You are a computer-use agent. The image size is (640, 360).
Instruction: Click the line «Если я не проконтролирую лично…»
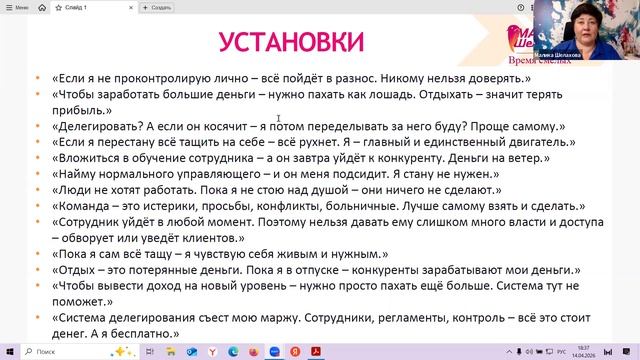coord(291,78)
